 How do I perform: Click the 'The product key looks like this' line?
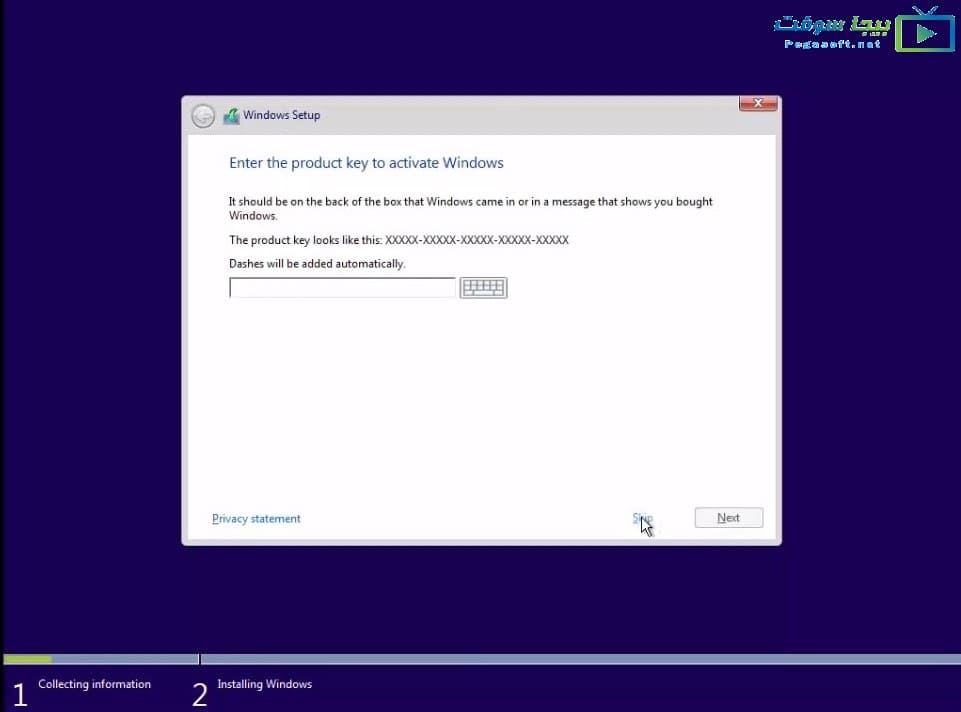click(x=399, y=240)
